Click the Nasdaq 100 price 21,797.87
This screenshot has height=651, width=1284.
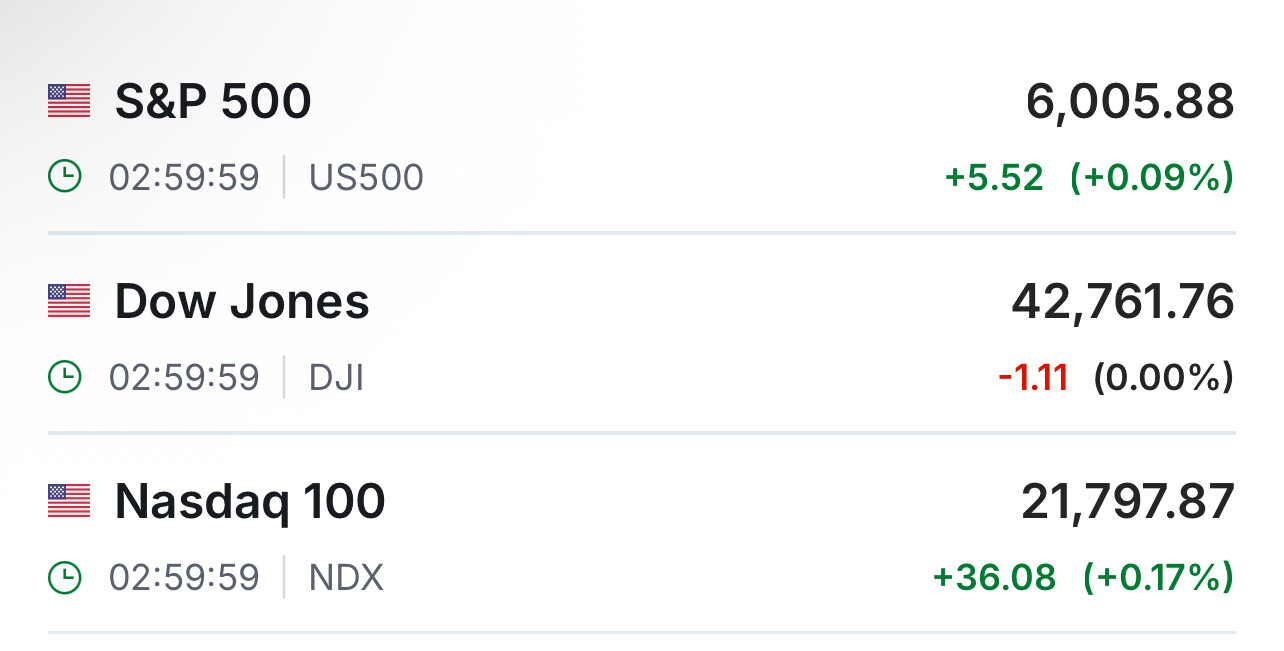pyautogui.click(x=1128, y=501)
